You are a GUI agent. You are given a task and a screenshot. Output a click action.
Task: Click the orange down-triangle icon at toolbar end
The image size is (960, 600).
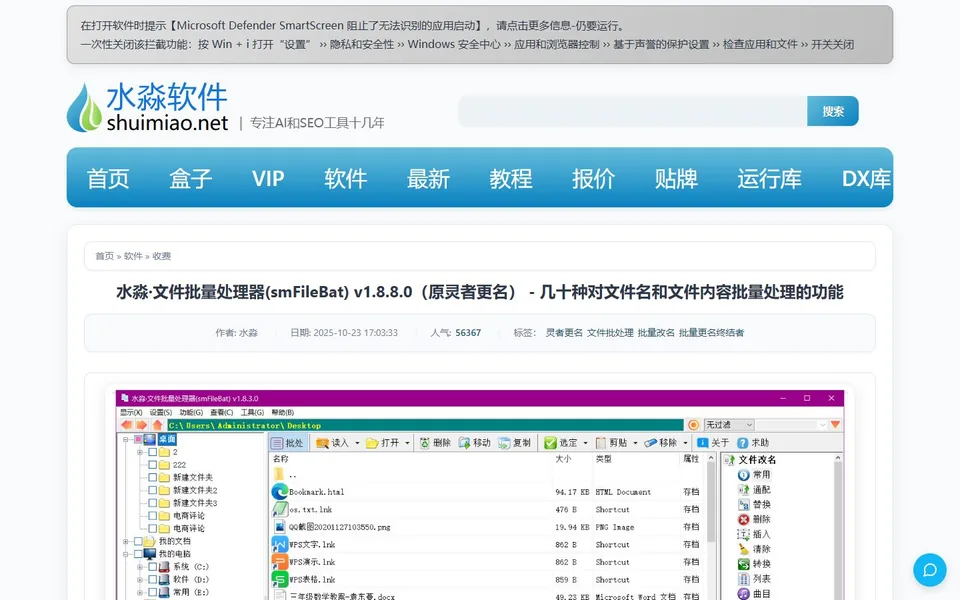point(835,424)
